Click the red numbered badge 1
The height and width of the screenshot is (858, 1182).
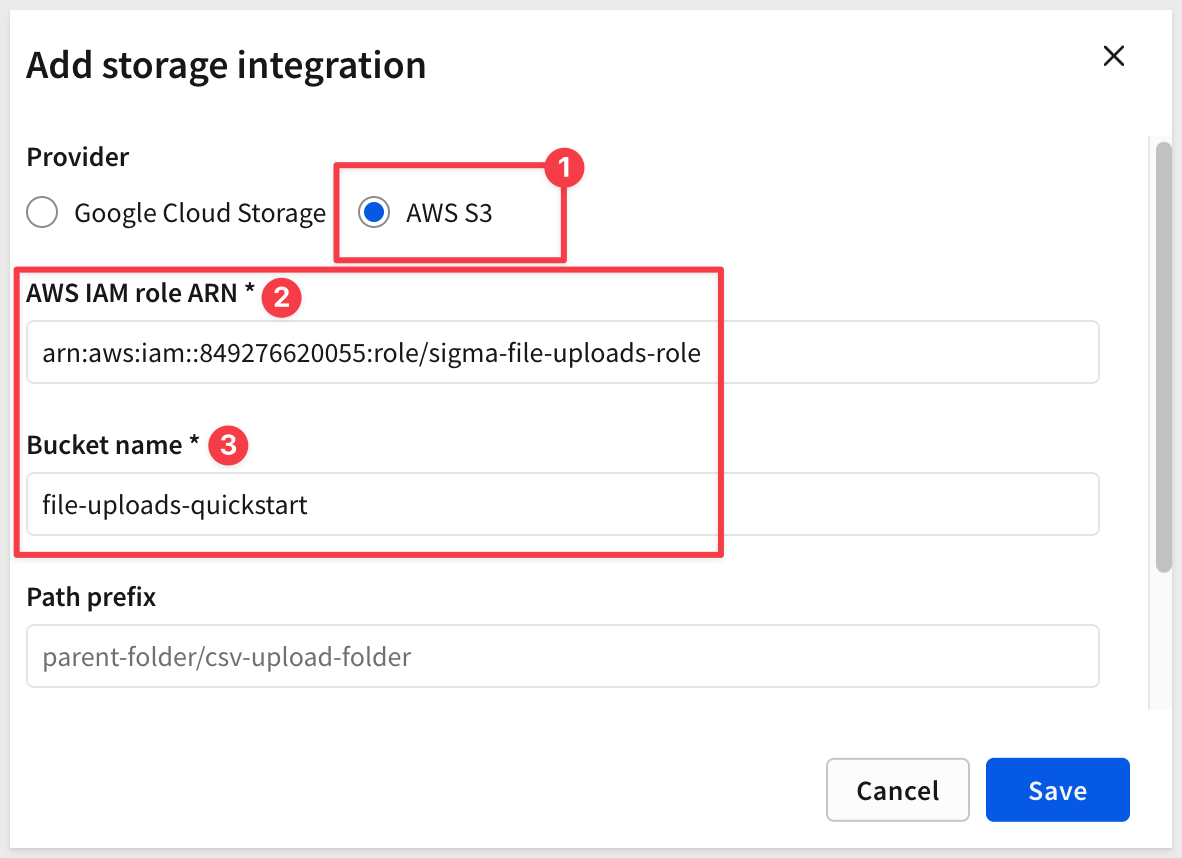tap(563, 167)
